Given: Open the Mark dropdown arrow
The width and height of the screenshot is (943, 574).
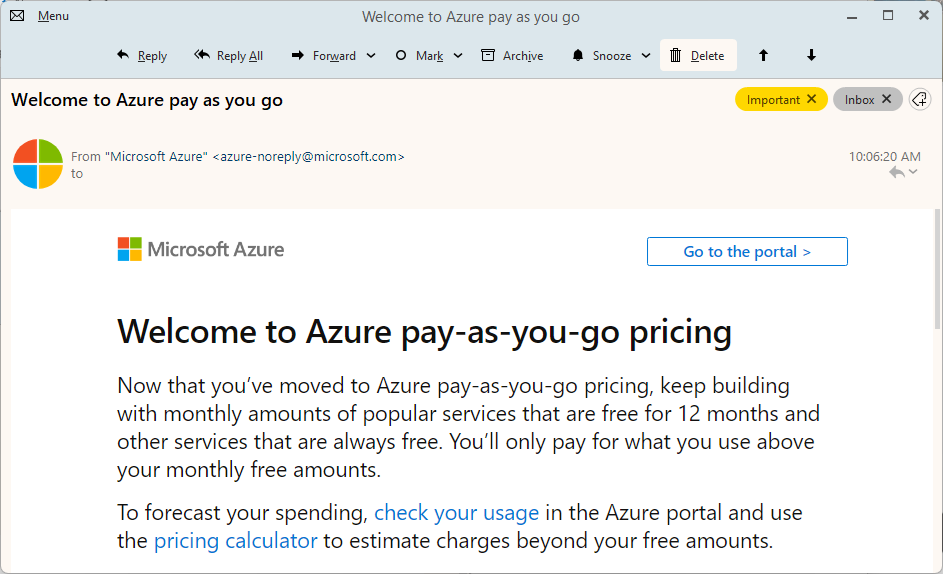Looking at the screenshot, I should [x=458, y=56].
